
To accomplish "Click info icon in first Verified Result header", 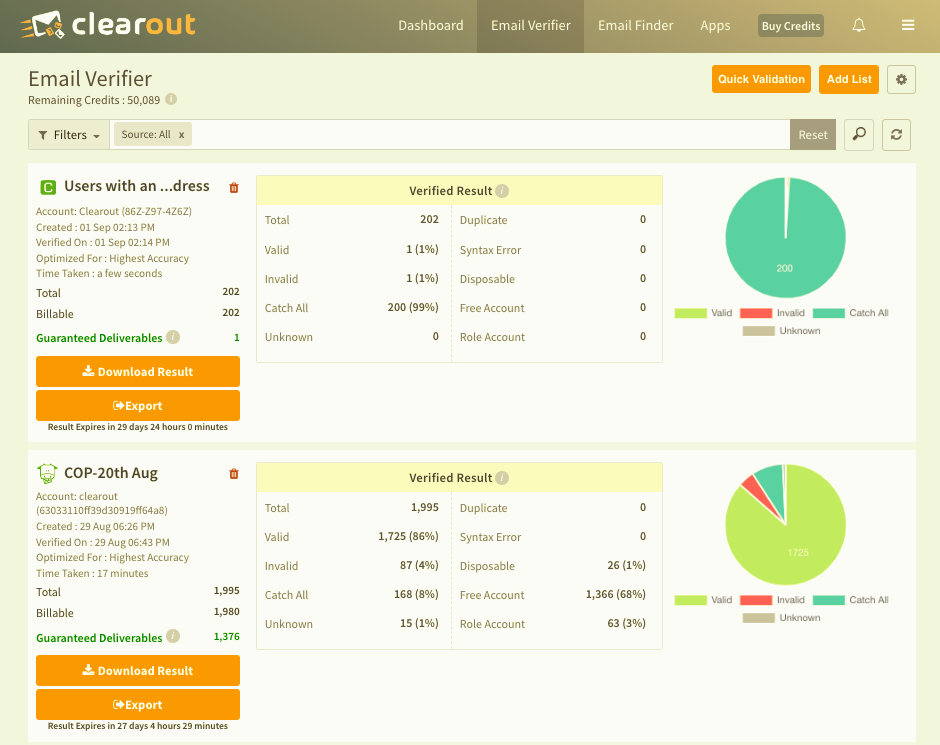I will [x=502, y=191].
